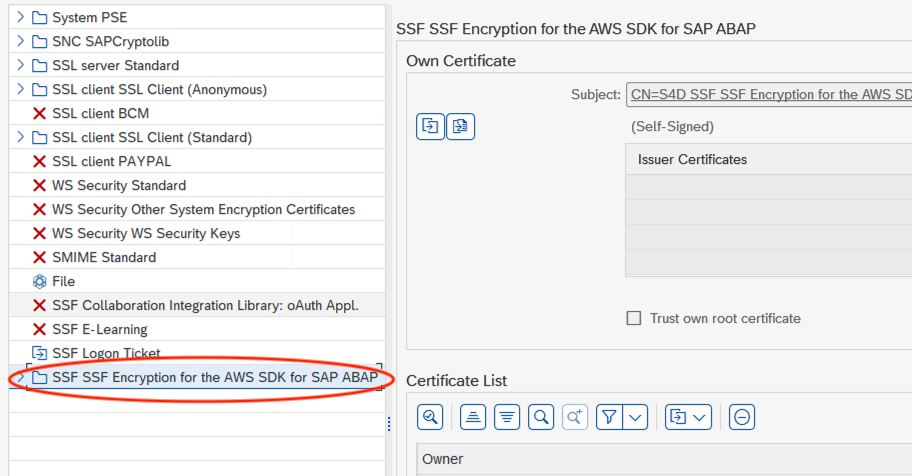Click the red X icon beside SSF E-Learning
The width and height of the screenshot is (912, 476).
tap(40, 329)
